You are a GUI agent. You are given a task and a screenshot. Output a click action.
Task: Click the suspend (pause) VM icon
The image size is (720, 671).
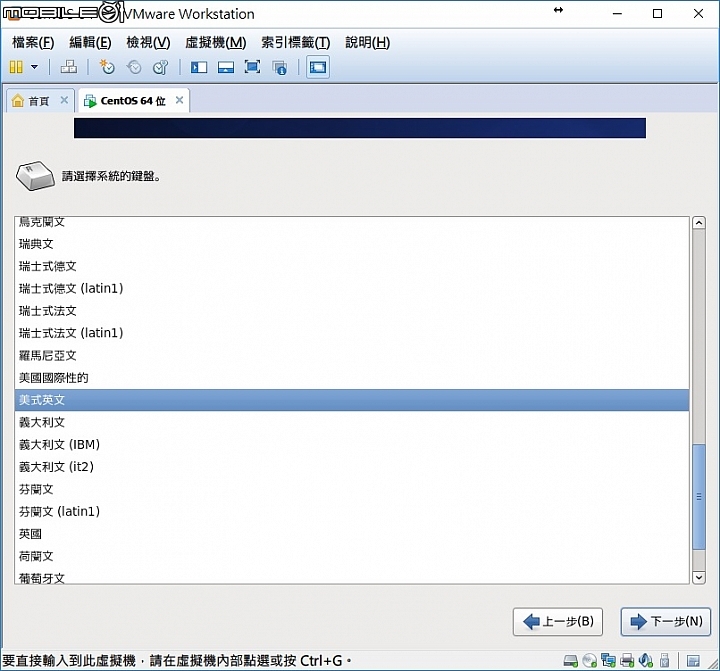pyautogui.click(x=16, y=68)
